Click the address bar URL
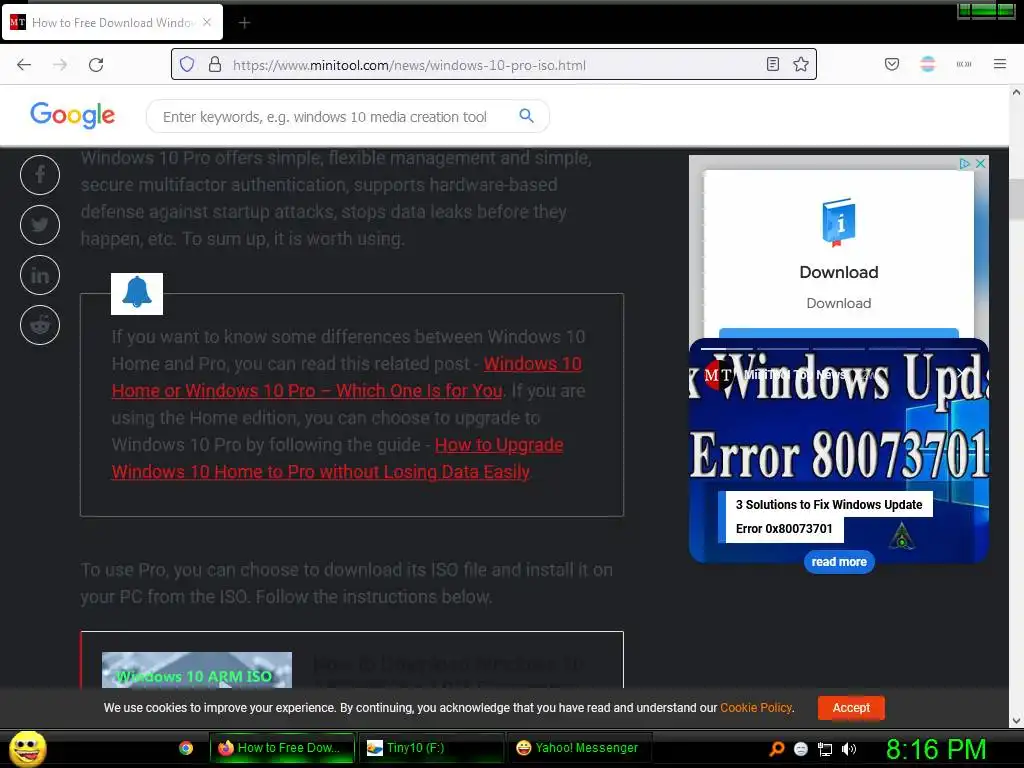Image resolution: width=1024 pixels, height=768 pixels. (409, 65)
